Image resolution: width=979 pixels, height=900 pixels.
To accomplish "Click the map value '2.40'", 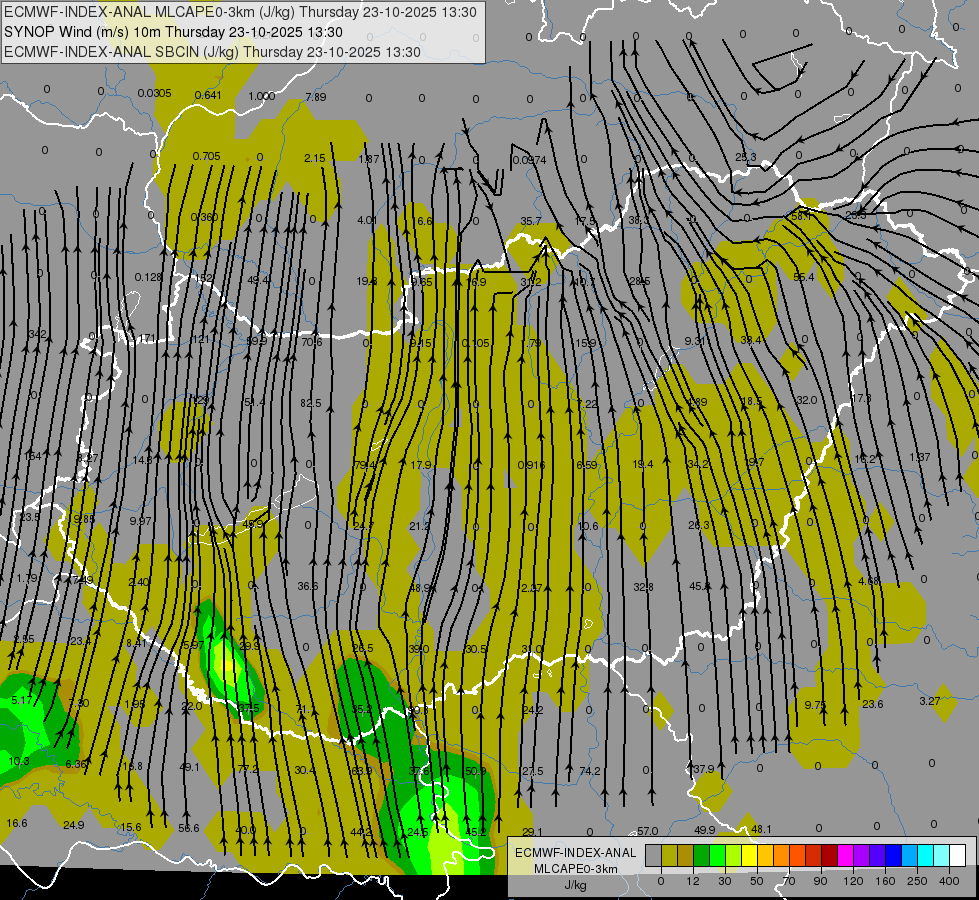I will coord(139,581).
